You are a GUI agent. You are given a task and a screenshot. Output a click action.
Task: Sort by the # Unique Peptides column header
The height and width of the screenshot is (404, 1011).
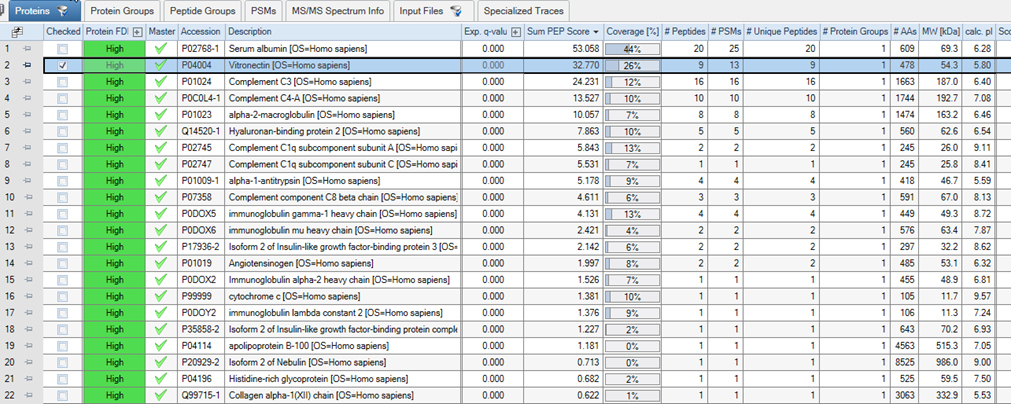[x=782, y=32]
